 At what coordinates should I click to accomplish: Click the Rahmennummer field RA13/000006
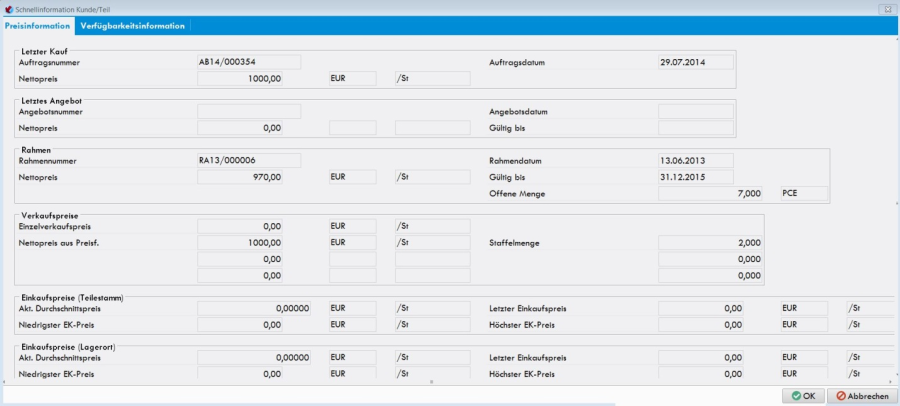pyautogui.click(x=248, y=159)
